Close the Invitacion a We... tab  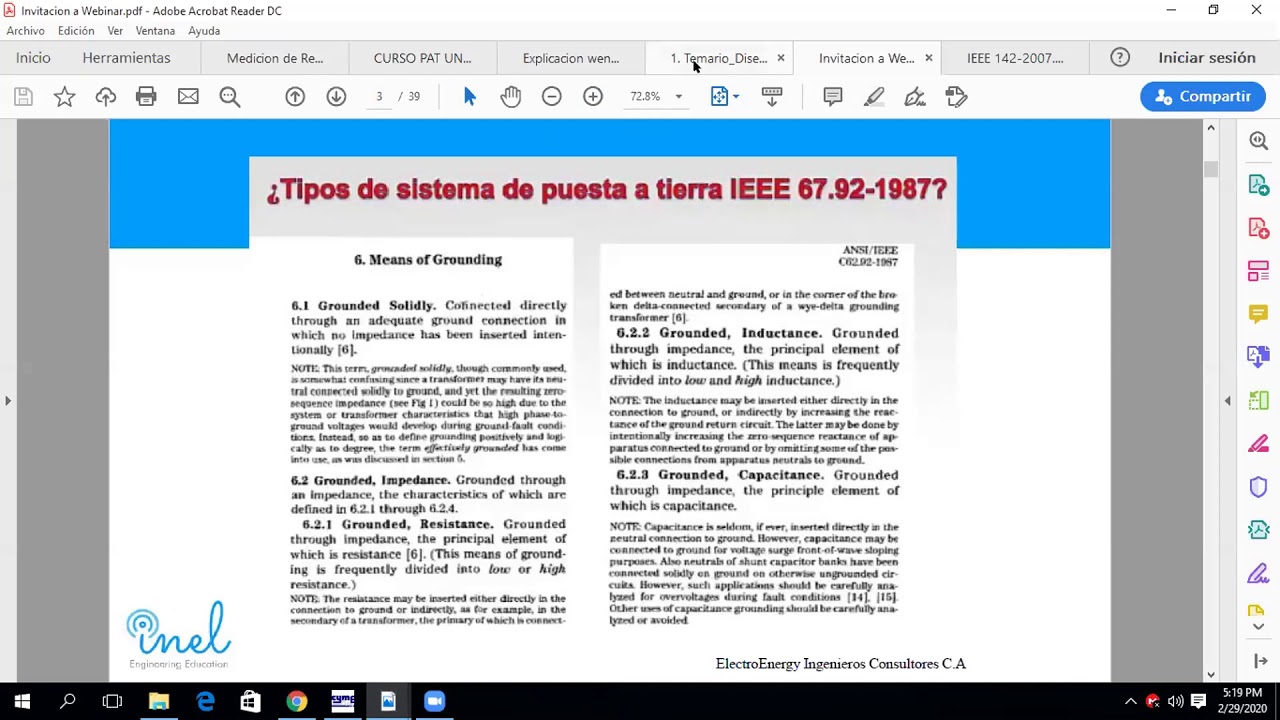tap(929, 58)
